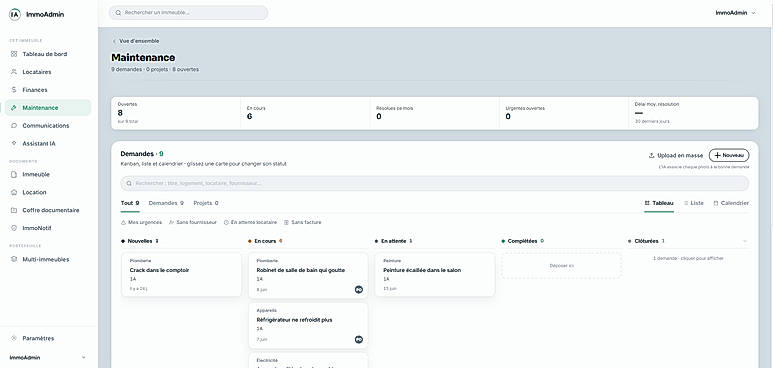
Task: Switch to the Projets 0 tab
Action: [206, 203]
